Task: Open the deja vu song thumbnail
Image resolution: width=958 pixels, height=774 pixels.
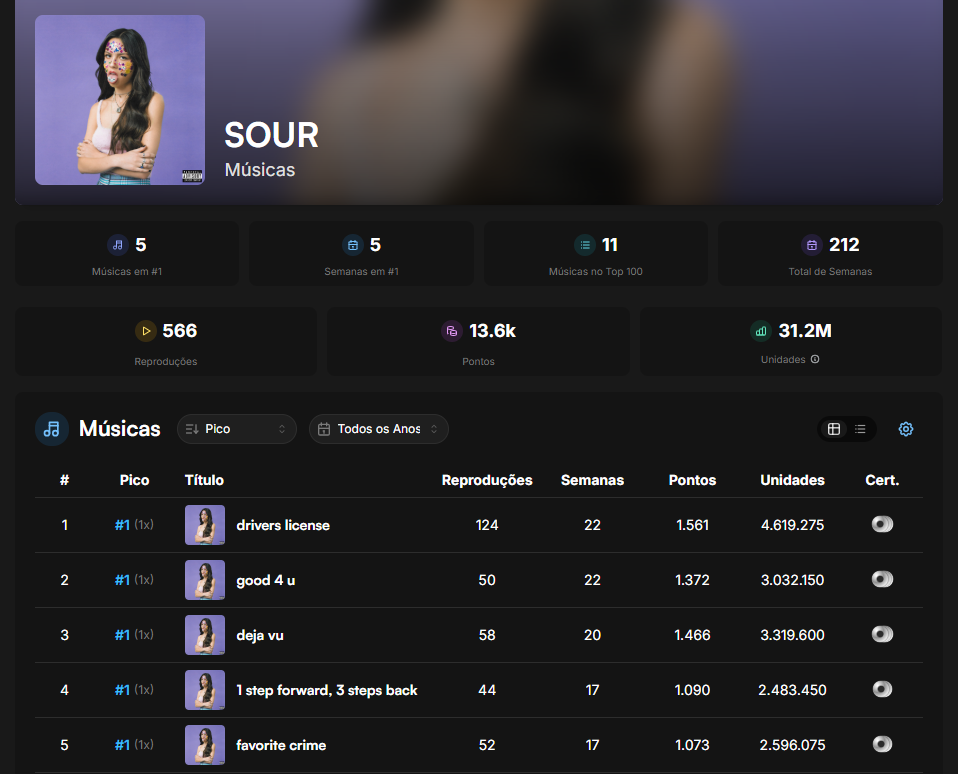Action: tap(205, 635)
